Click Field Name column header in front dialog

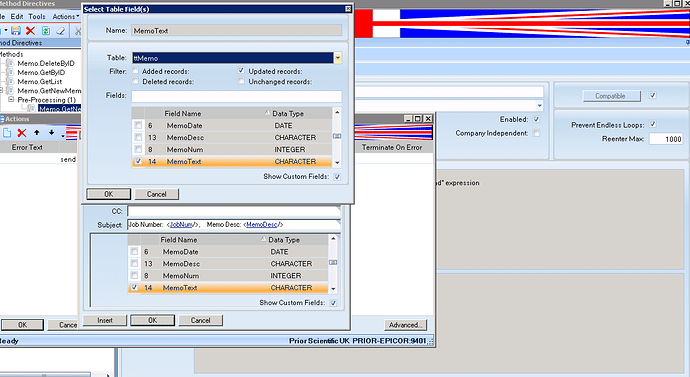(x=183, y=113)
